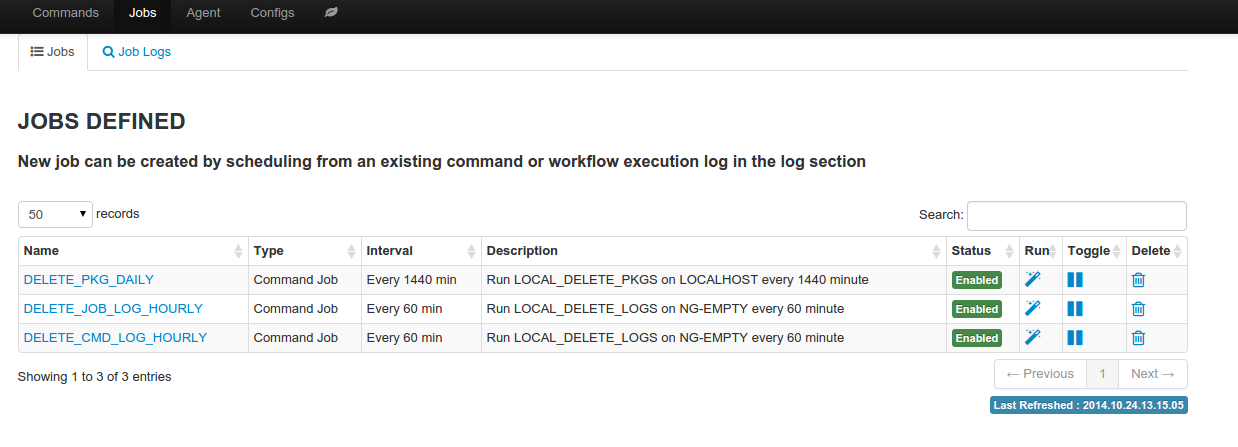Select the description 'Run LOCAL_DELETE_PKGS on LOCALHOST every 1440 minute'
This screenshot has width=1238, height=447.
677,280
